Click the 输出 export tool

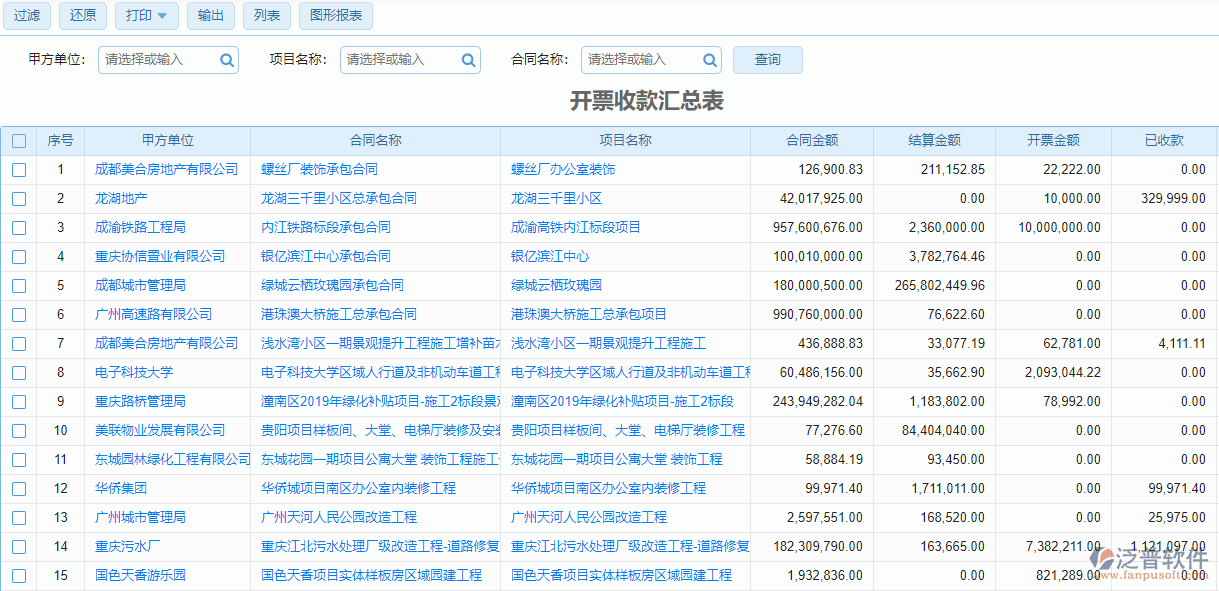(x=210, y=16)
